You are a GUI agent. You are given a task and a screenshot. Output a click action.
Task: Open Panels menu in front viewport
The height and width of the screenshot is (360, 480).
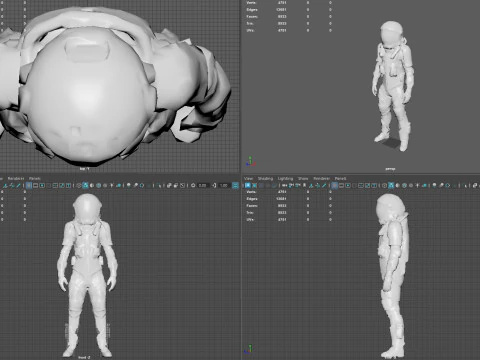click(34, 179)
